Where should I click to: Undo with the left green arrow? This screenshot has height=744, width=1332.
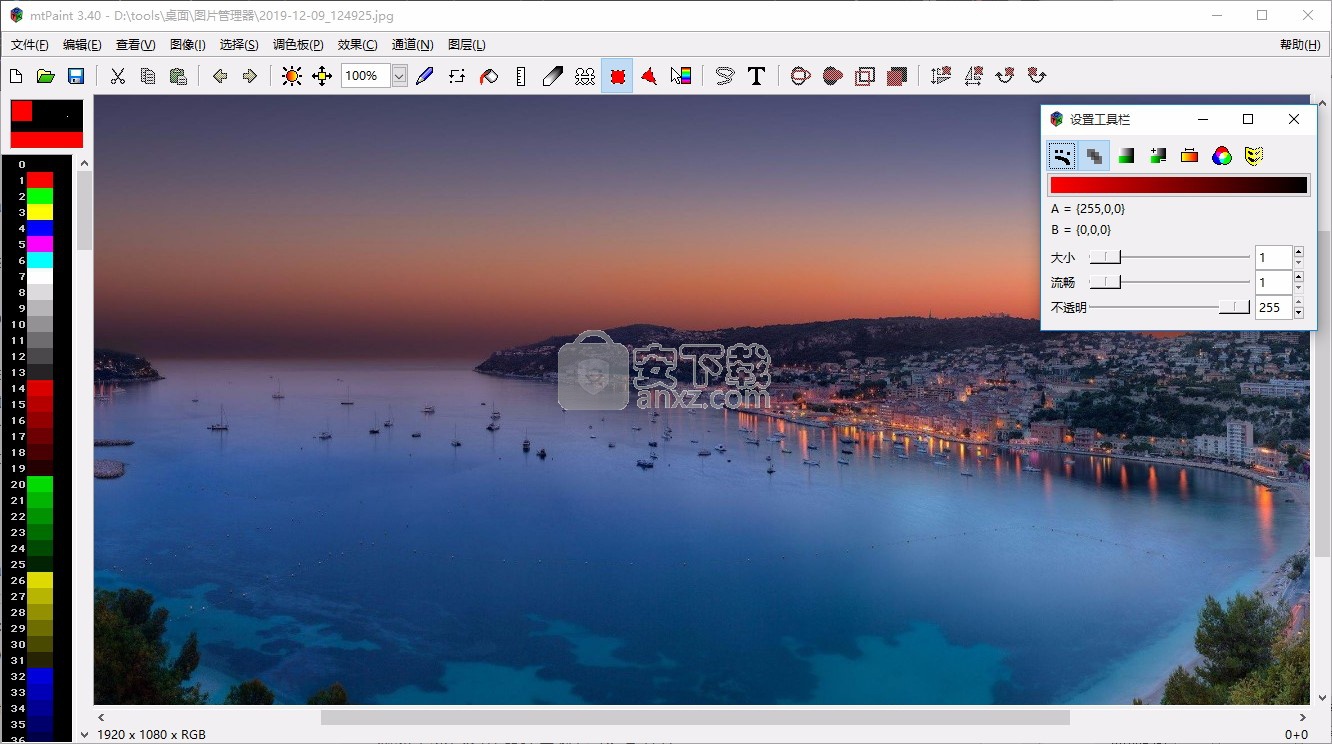[220, 76]
